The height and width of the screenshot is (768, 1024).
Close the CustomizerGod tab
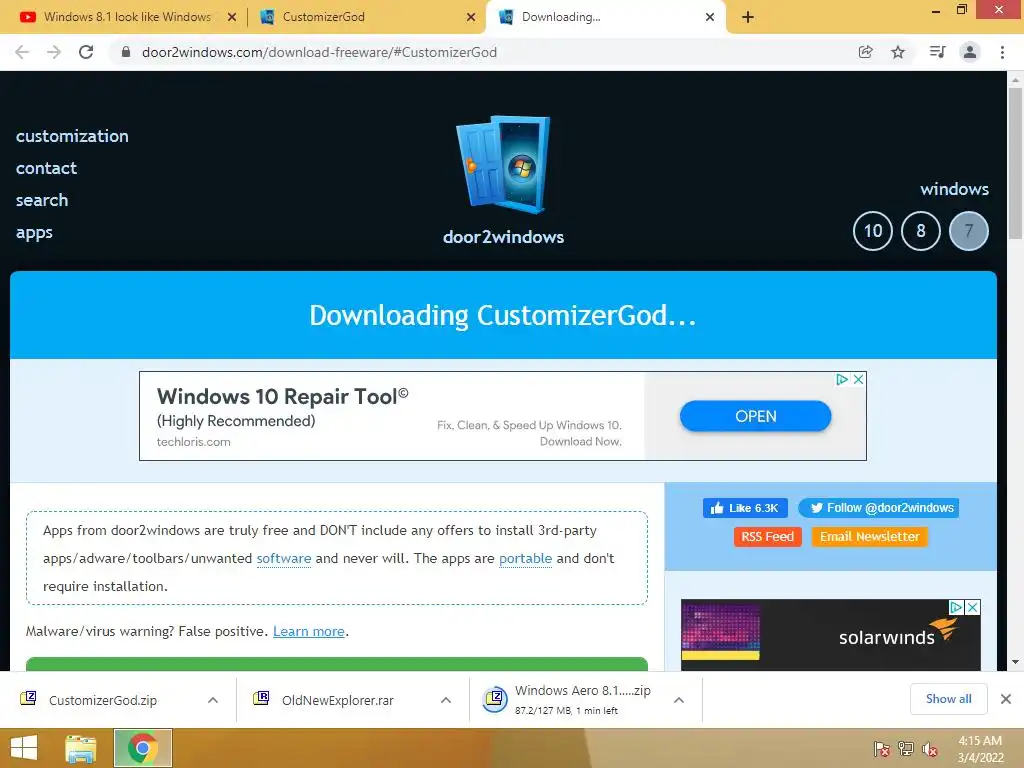pyautogui.click(x=471, y=17)
